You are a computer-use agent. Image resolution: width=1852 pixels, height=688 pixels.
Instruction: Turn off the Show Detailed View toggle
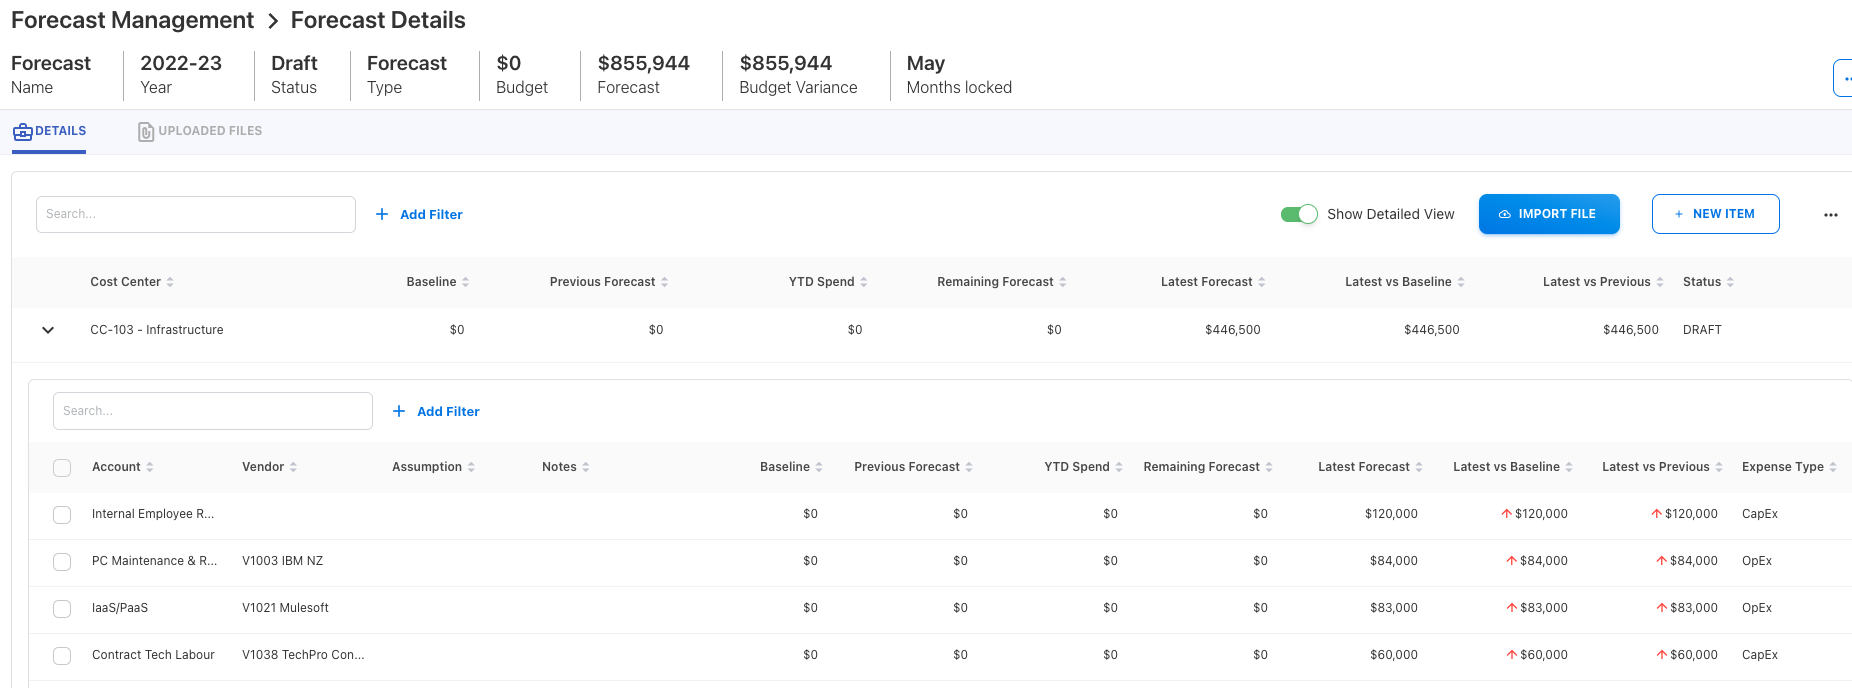tap(1299, 214)
